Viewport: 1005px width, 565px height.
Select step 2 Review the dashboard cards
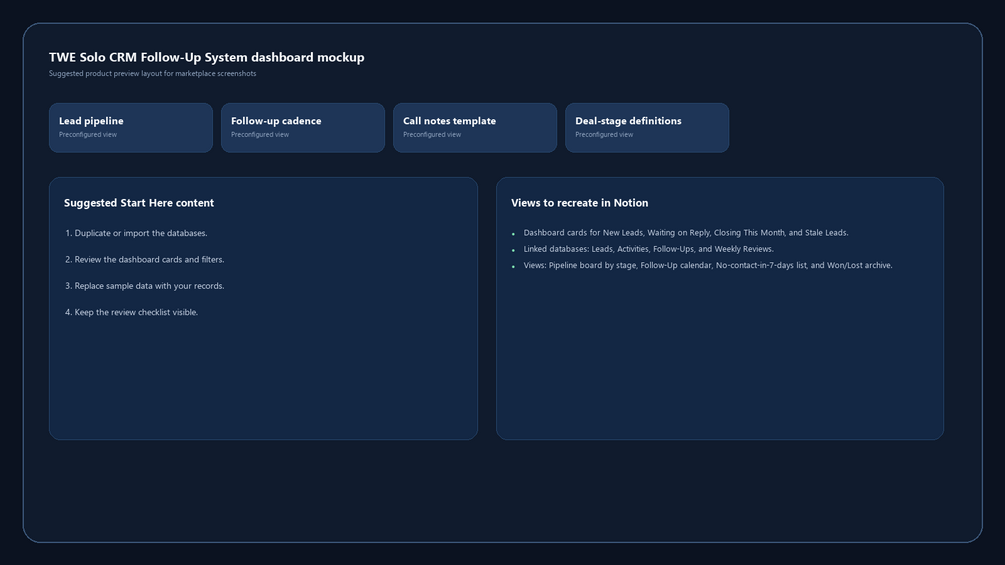(x=144, y=259)
